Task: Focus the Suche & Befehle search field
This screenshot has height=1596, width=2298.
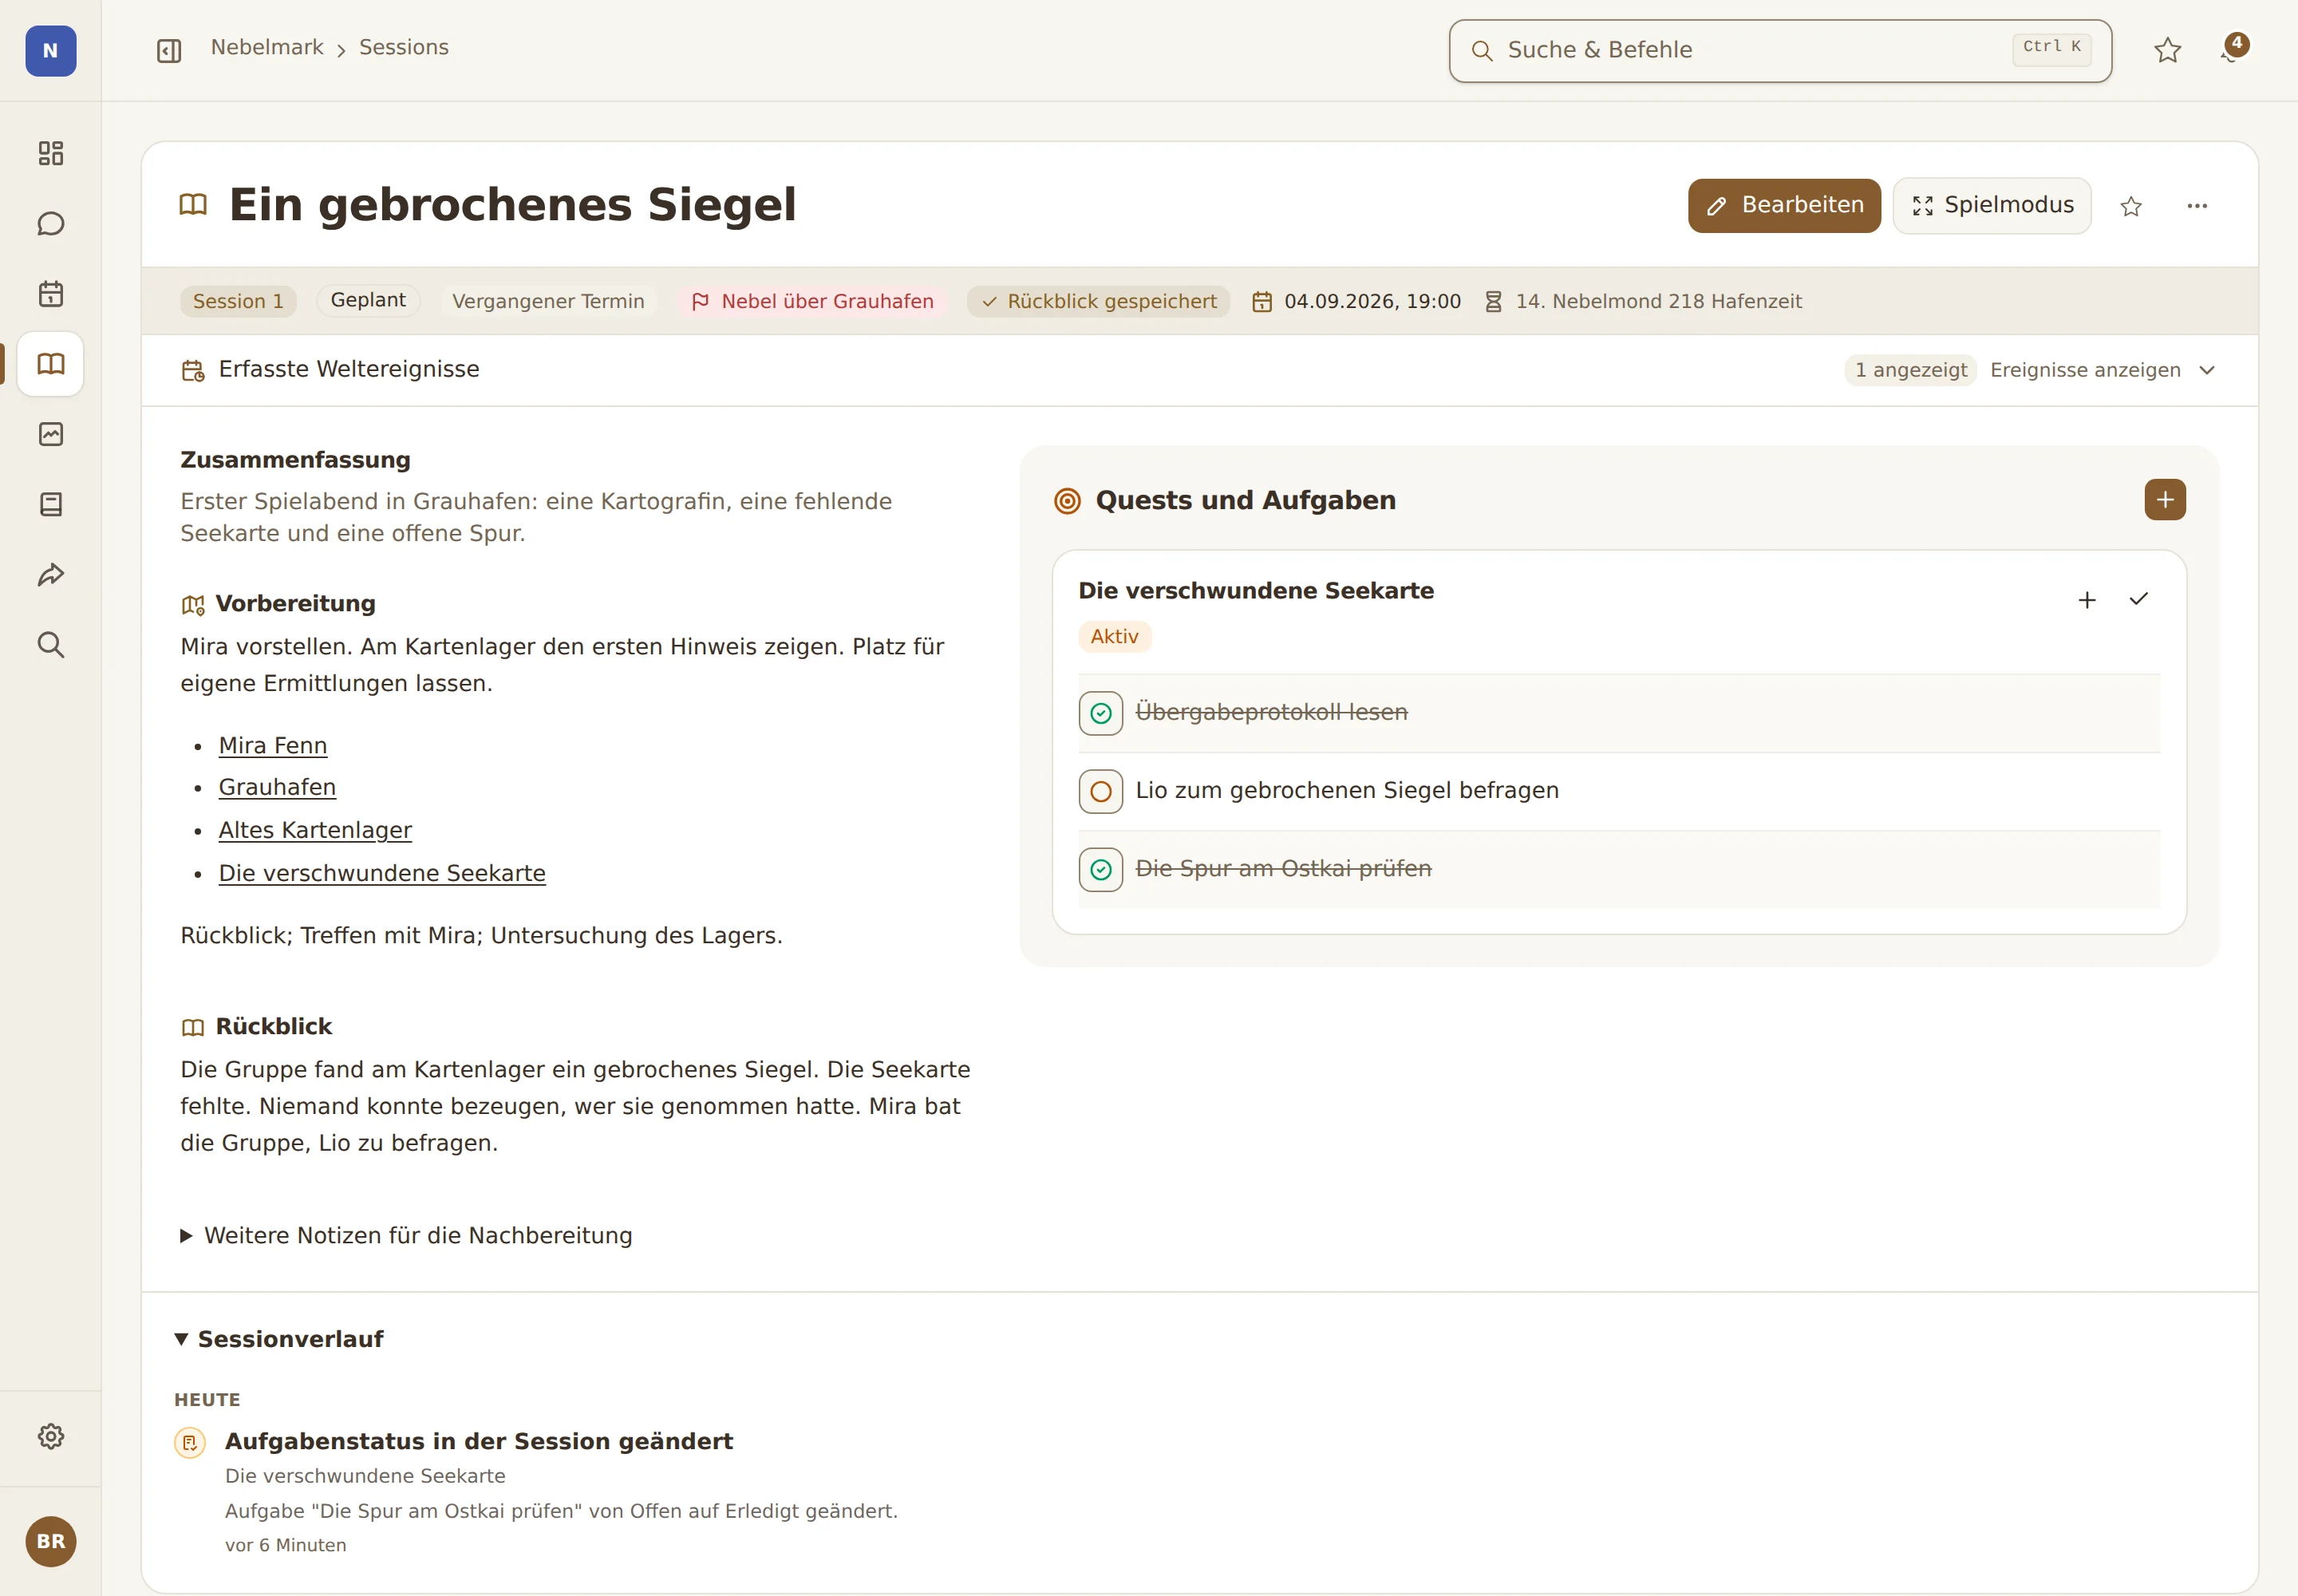Action: (x=1780, y=51)
